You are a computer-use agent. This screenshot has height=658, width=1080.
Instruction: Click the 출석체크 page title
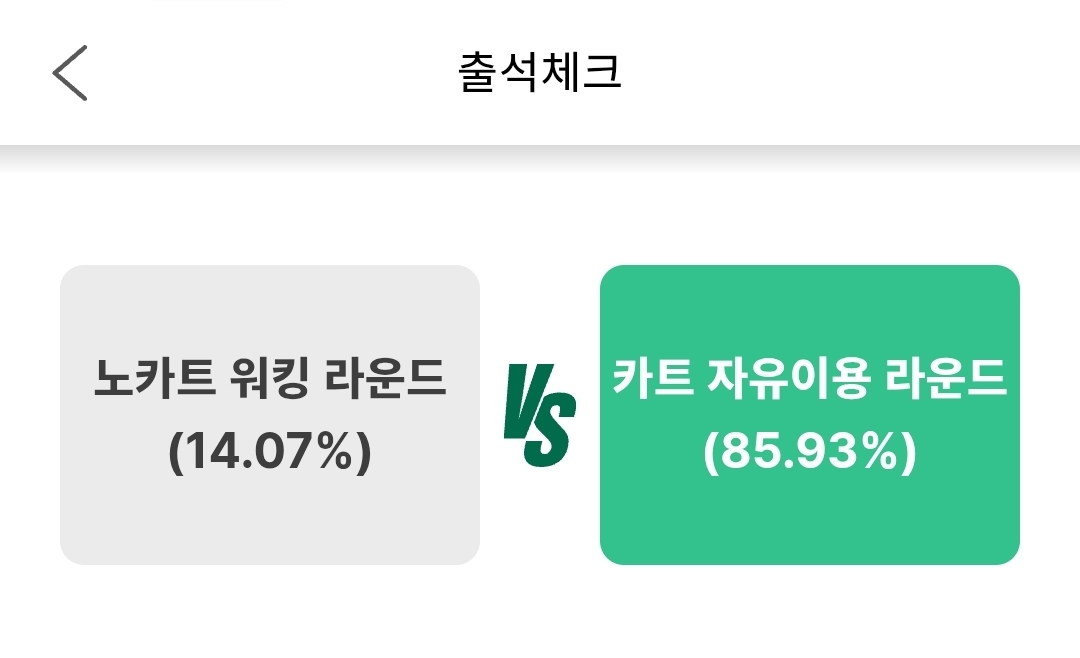pyautogui.click(x=540, y=74)
